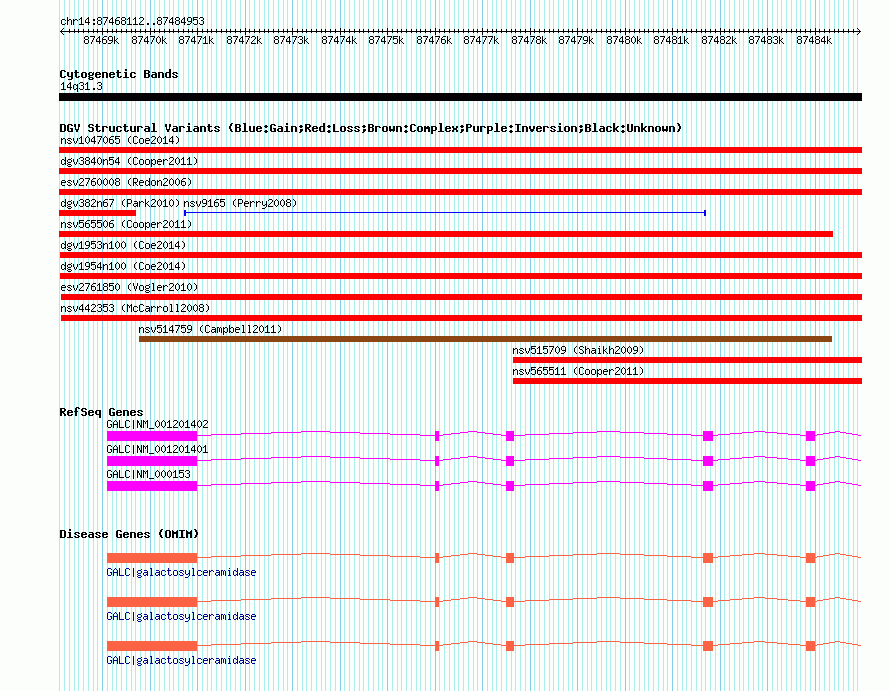Open variant nsv514759 (Campbell2011) label
890x691 pixels.
(210, 329)
